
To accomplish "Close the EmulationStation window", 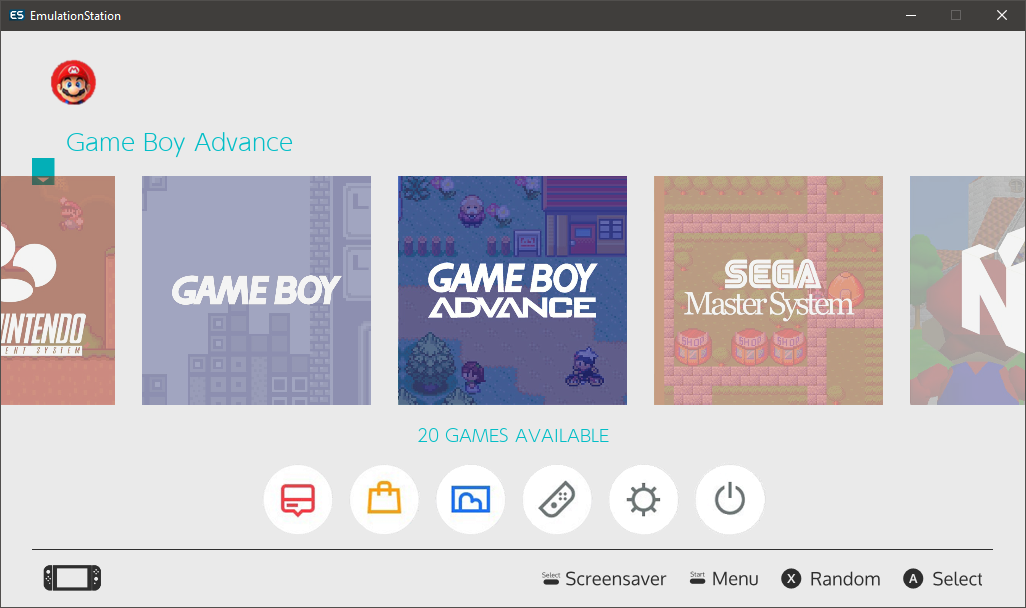I will tap(1002, 15).
